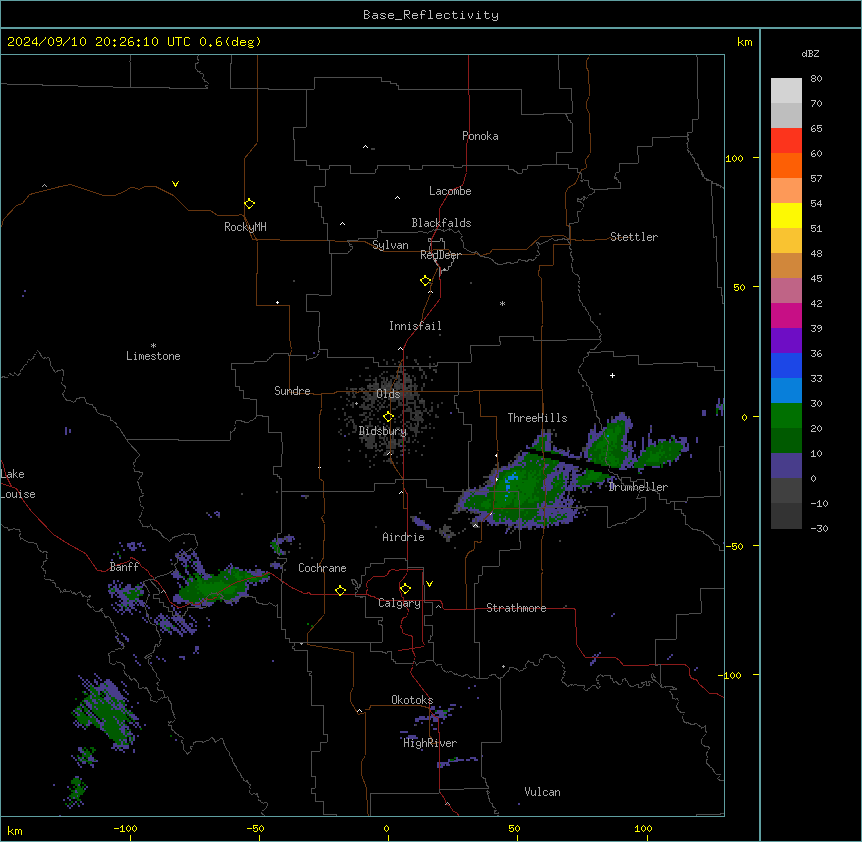Click the Lacombe city label
This screenshot has width=862, height=842.
point(450,191)
